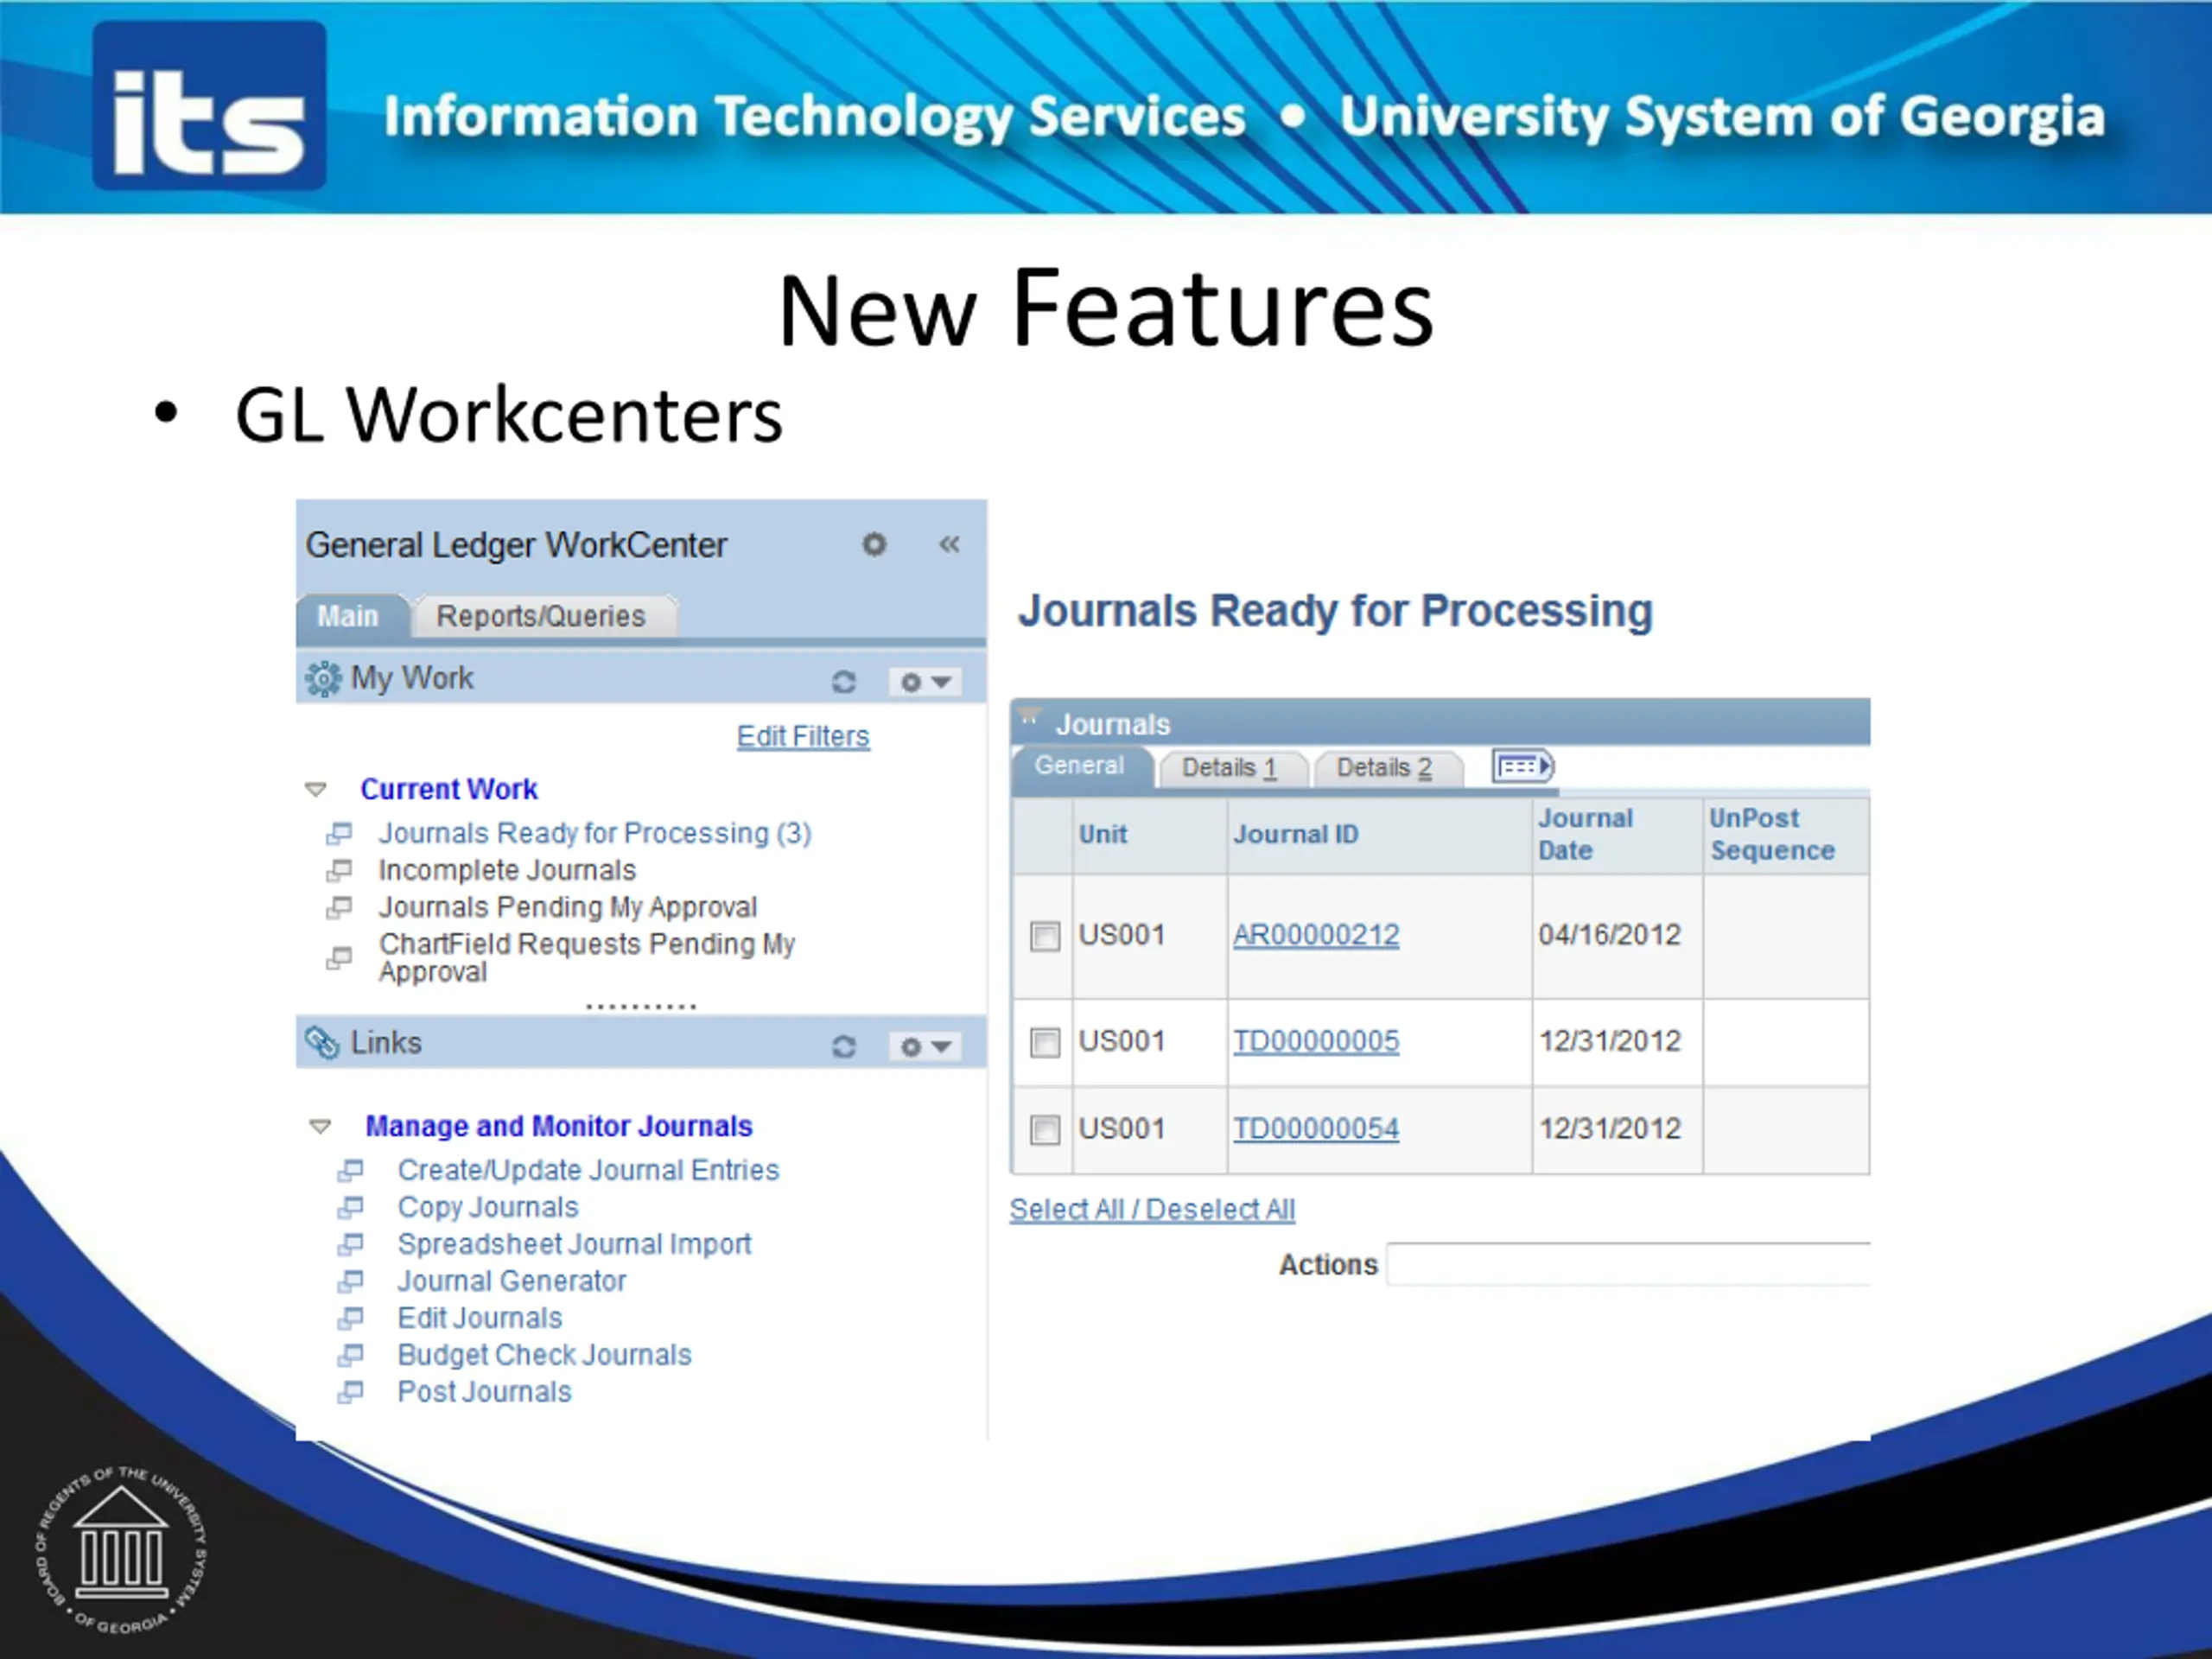Screen dimensions: 2212x1659
Task: Open Spreadsheet Journal Import link
Action: 574,1244
